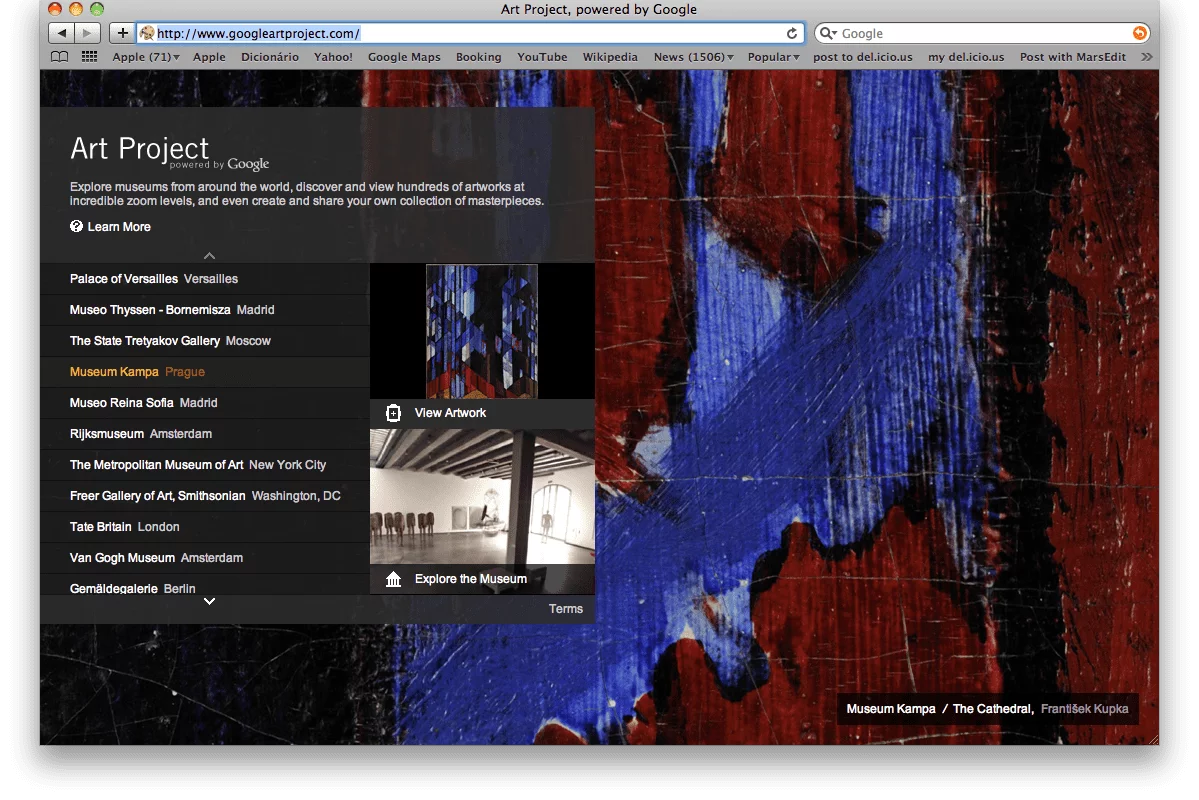Viewport: 1199px width, 800px height.
Task: Click the Art Project logo title
Action: click(x=139, y=148)
